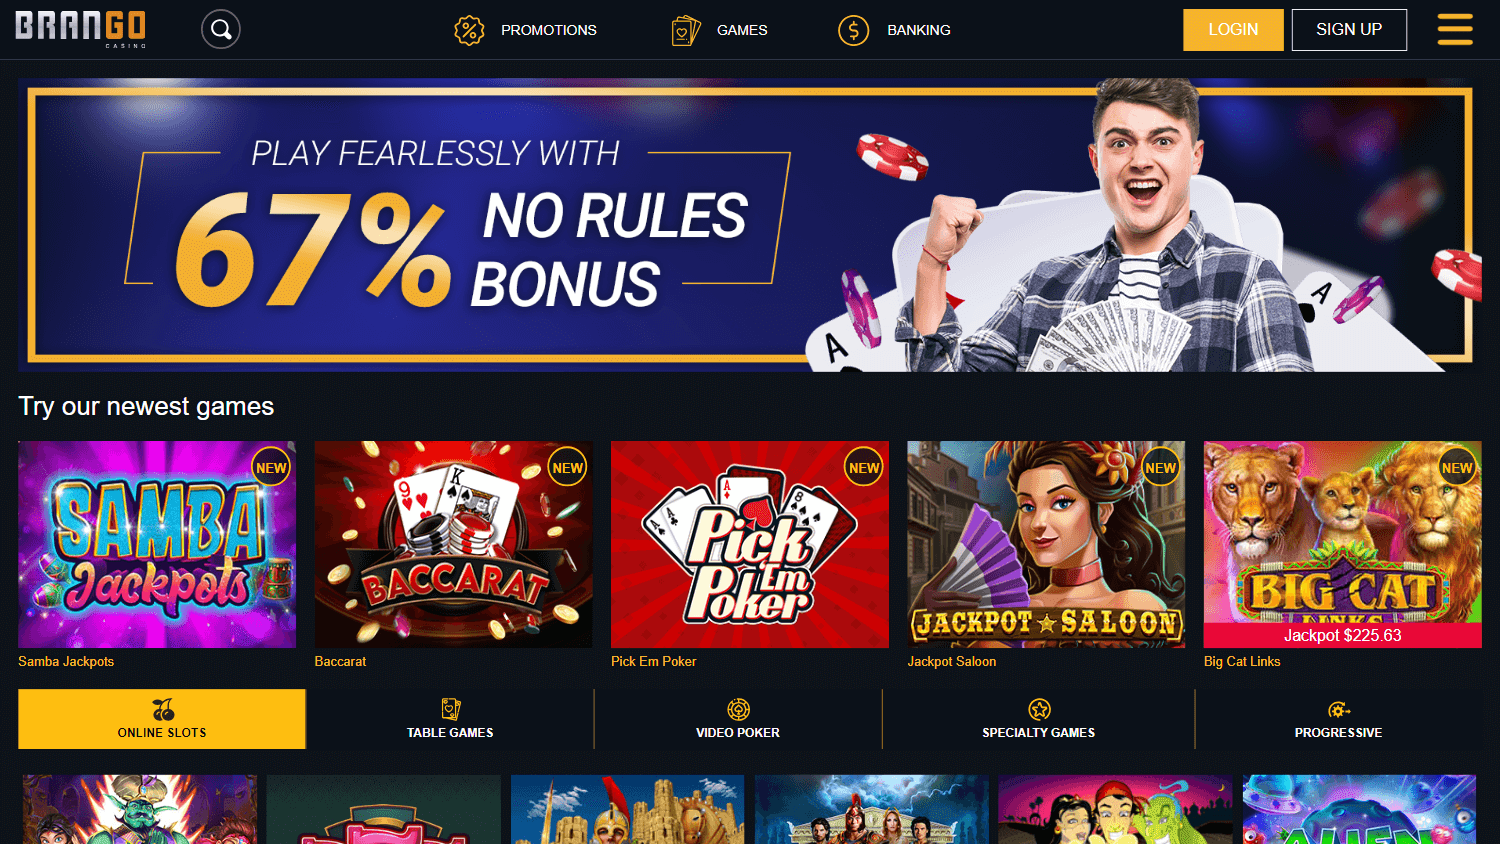Switch to the TABLE GAMES tab

tap(450, 719)
